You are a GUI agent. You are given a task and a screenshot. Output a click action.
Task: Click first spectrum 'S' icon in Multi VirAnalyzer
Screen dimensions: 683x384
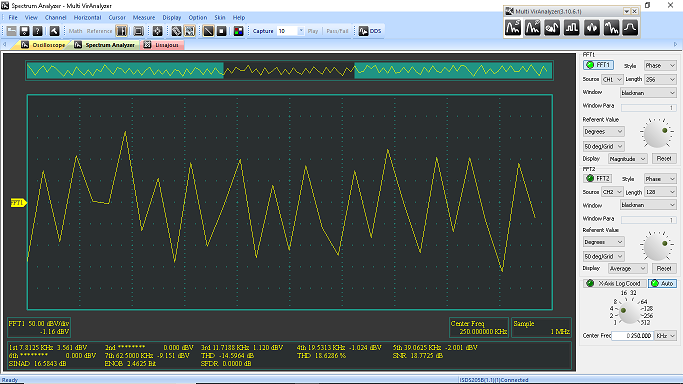[513, 28]
